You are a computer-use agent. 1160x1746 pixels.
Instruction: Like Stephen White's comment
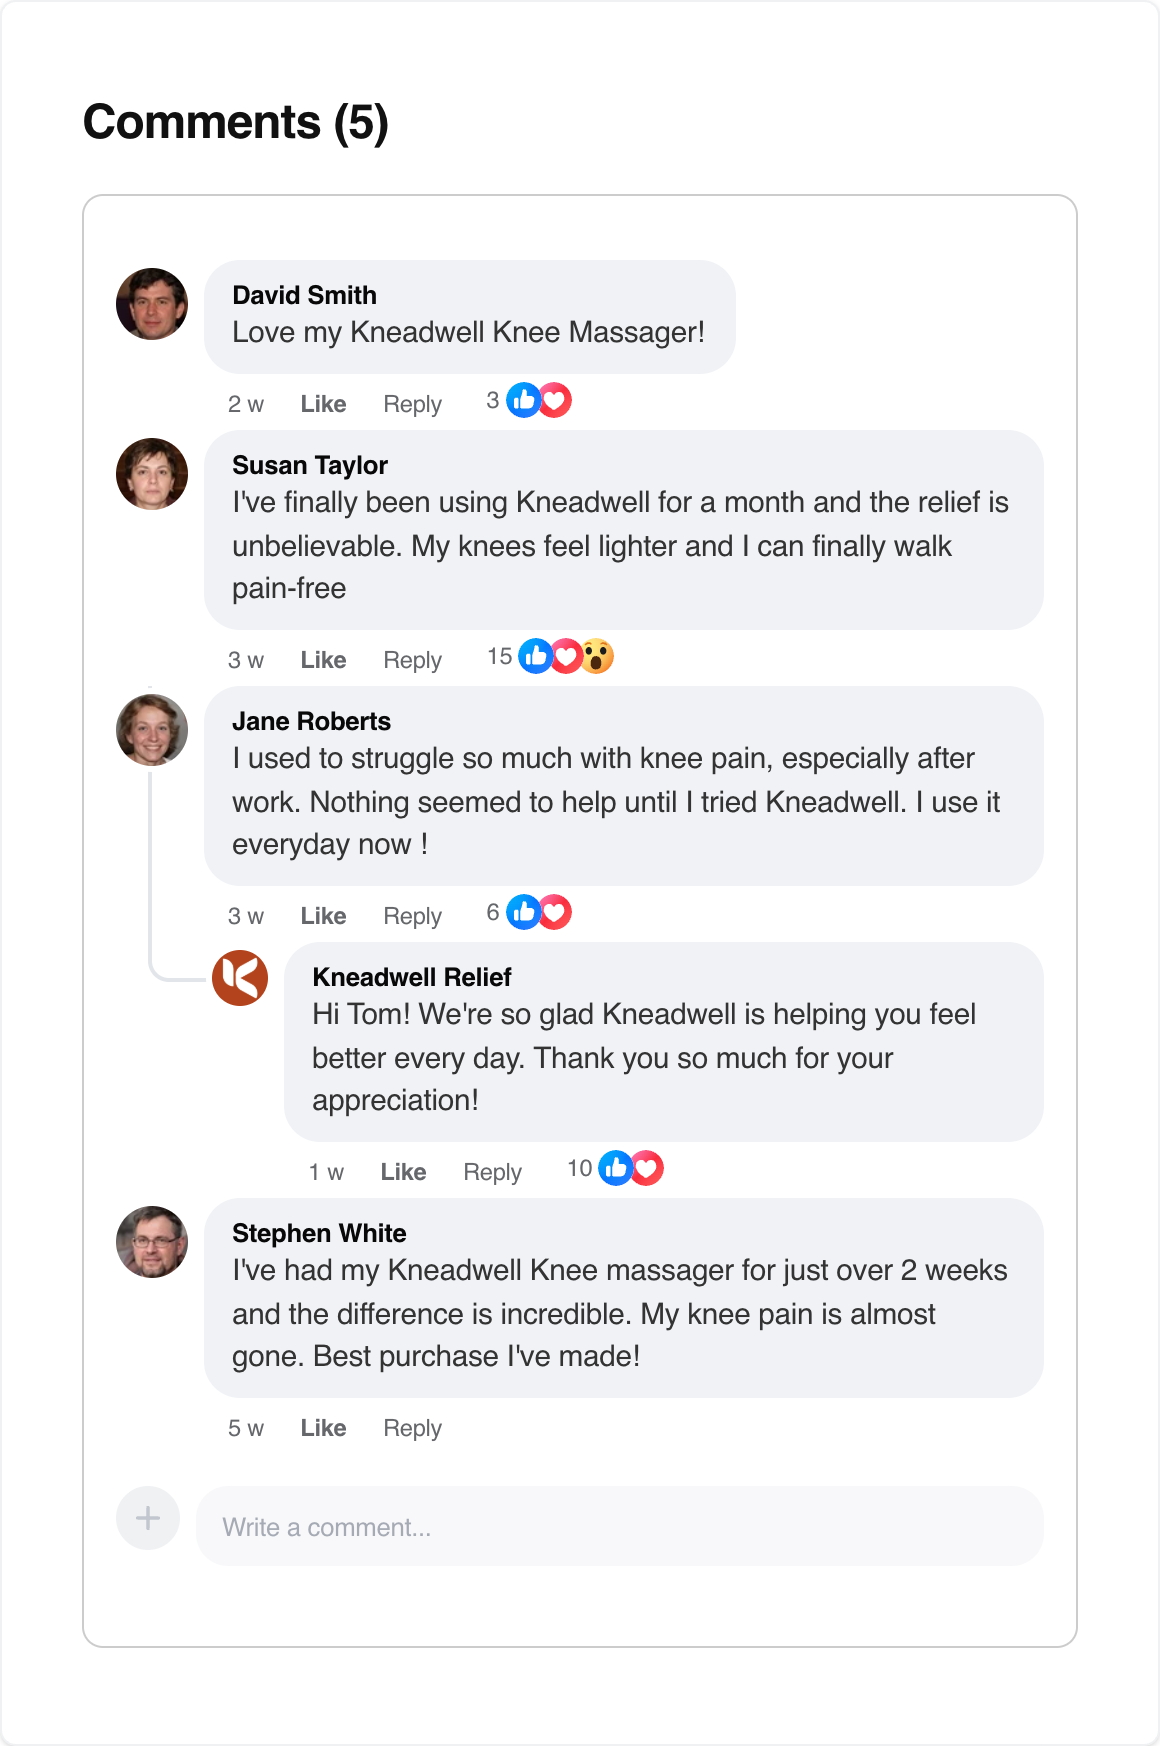323,1428
